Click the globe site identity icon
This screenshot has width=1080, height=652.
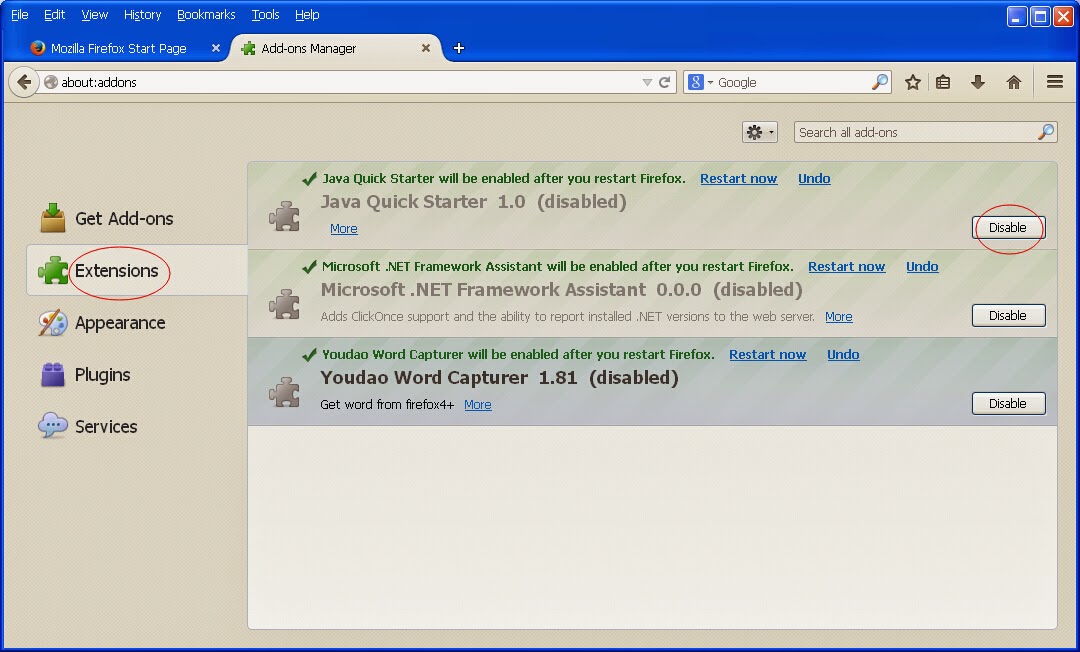pyautogui.click(x=50, y=83)
